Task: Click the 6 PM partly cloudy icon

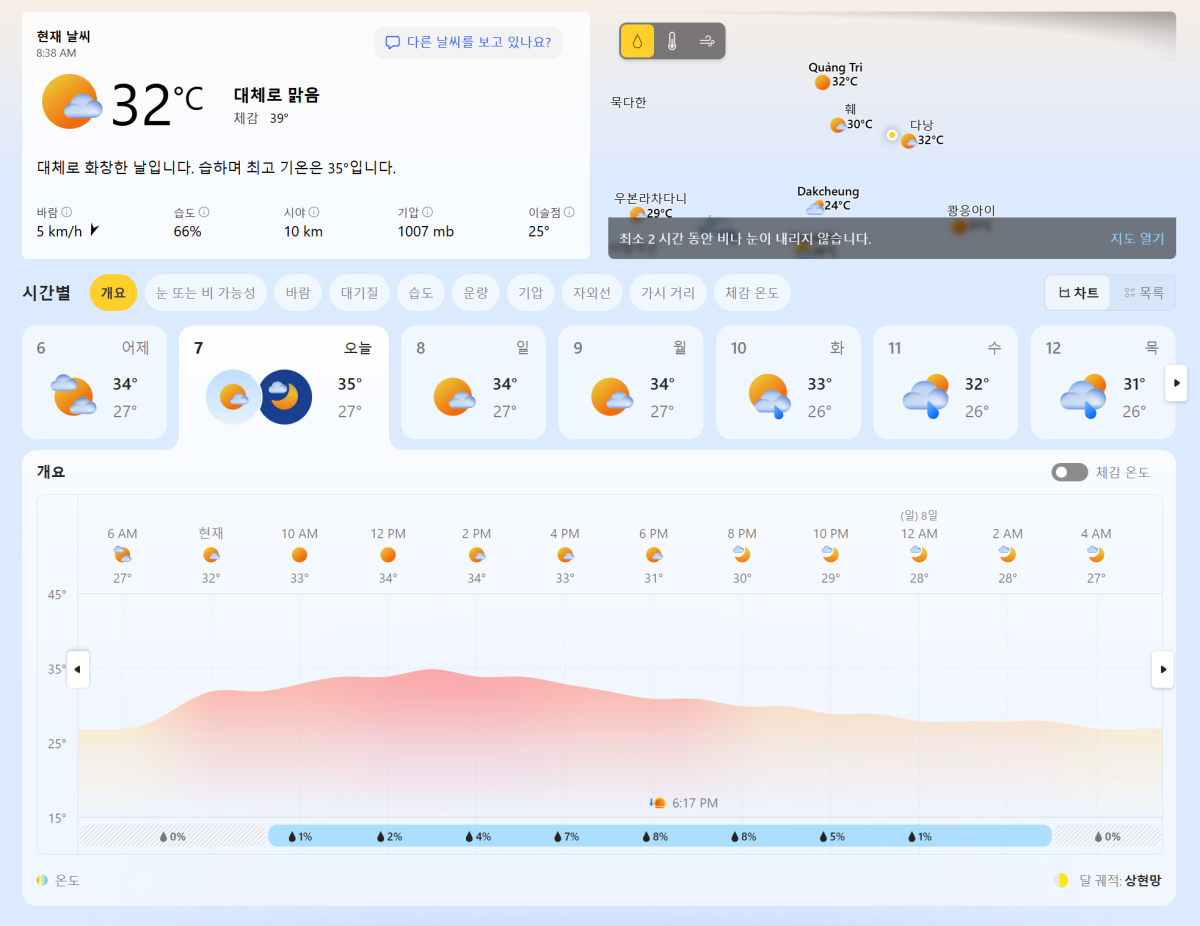Action: (654, 555)
